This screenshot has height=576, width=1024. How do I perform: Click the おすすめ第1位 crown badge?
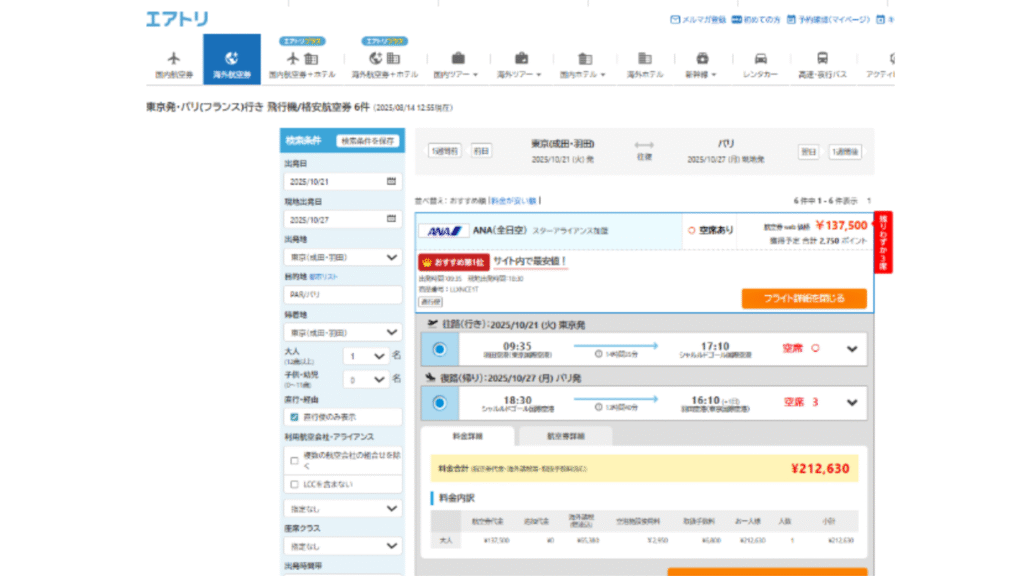(x=454, y=263)
